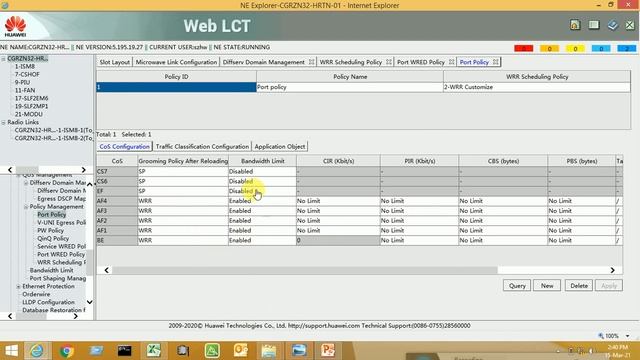Click the Huawei logo
Screen dimensions: 640x360
pos(16,26)
